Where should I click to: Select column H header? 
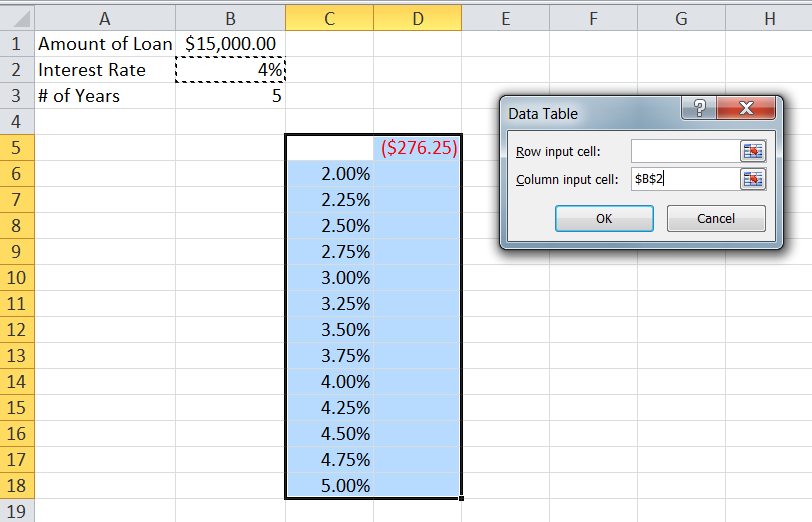pos(769,18)
